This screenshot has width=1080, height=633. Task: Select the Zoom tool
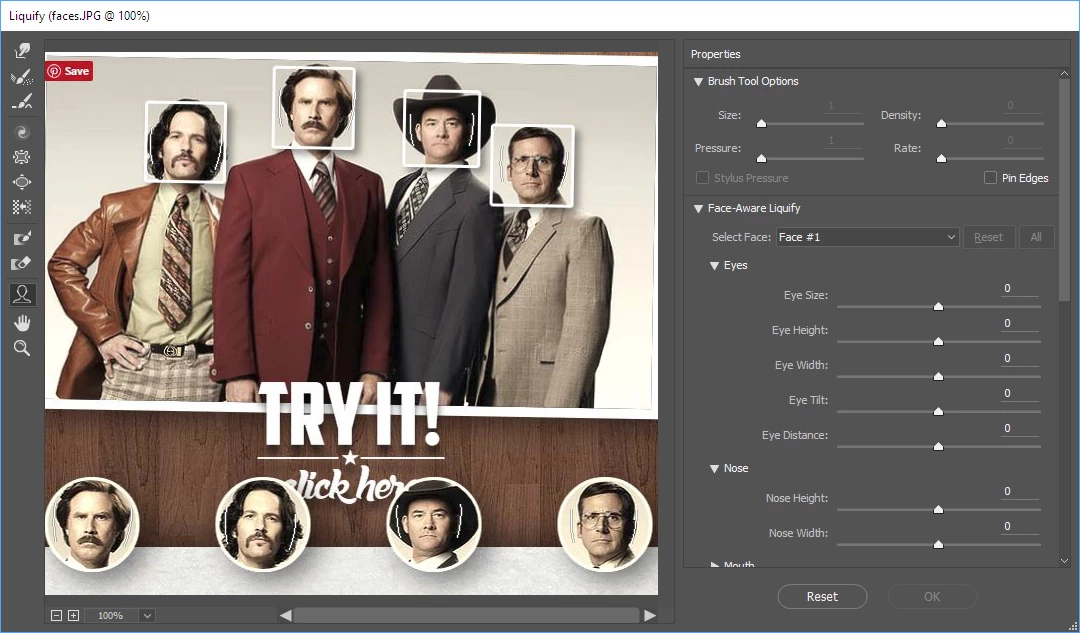pos(22,348)
